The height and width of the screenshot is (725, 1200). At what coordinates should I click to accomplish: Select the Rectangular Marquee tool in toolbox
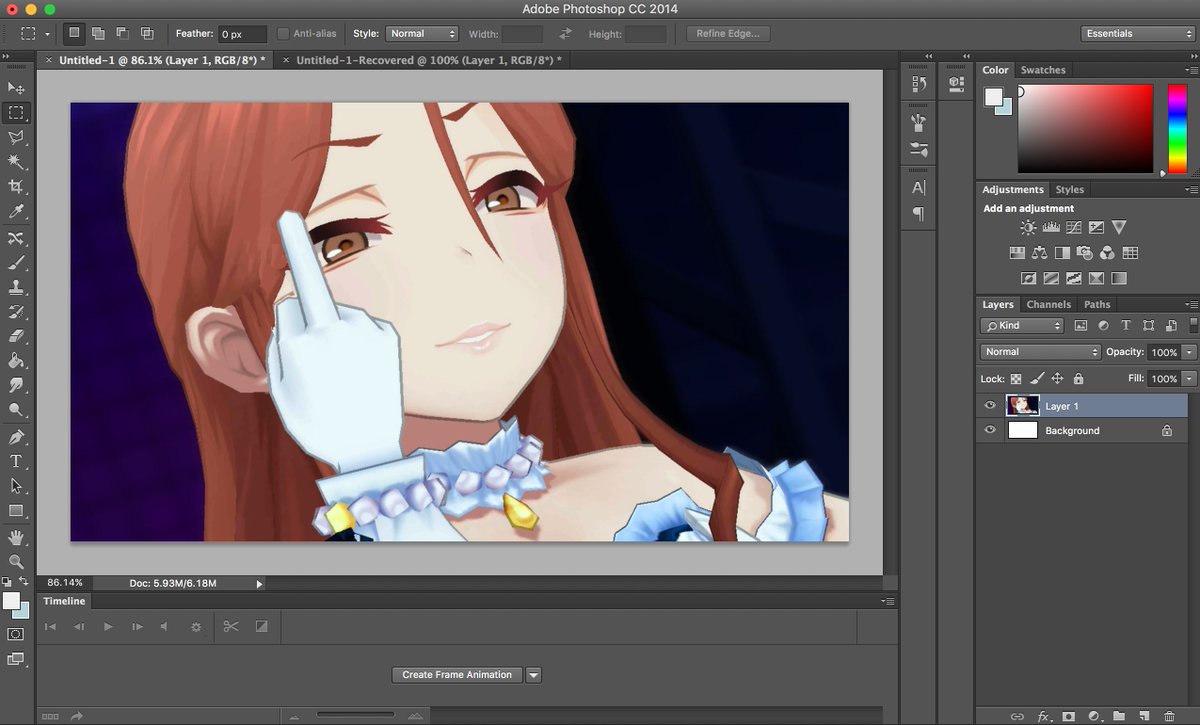(x=16, y=113)
